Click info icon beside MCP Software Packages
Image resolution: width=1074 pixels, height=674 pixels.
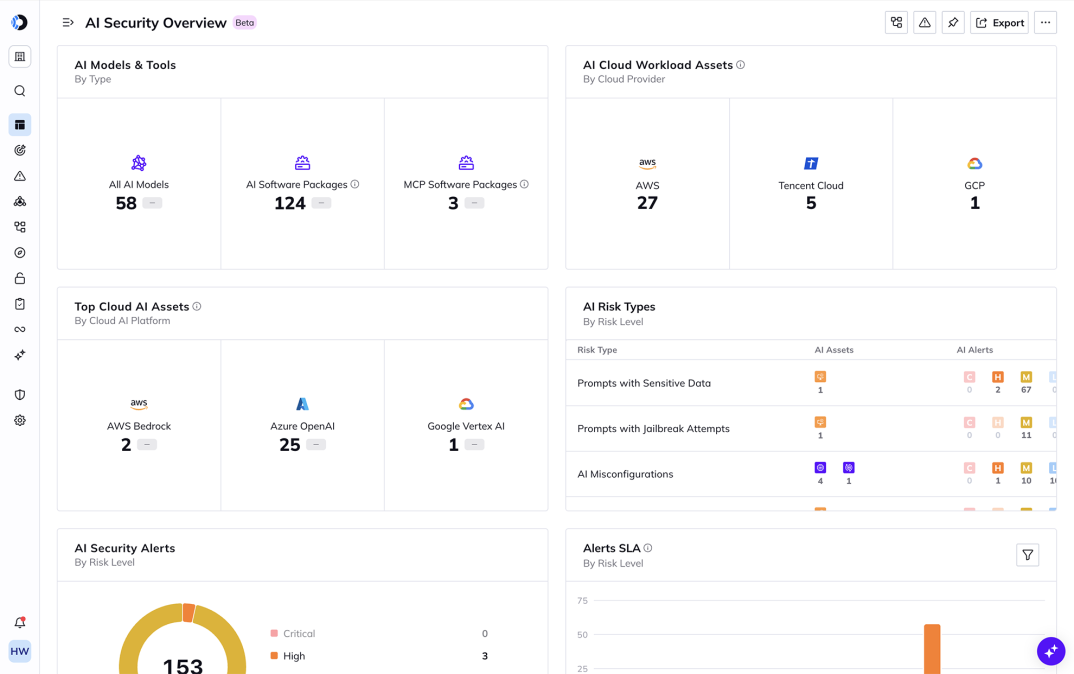click(524, 184)
